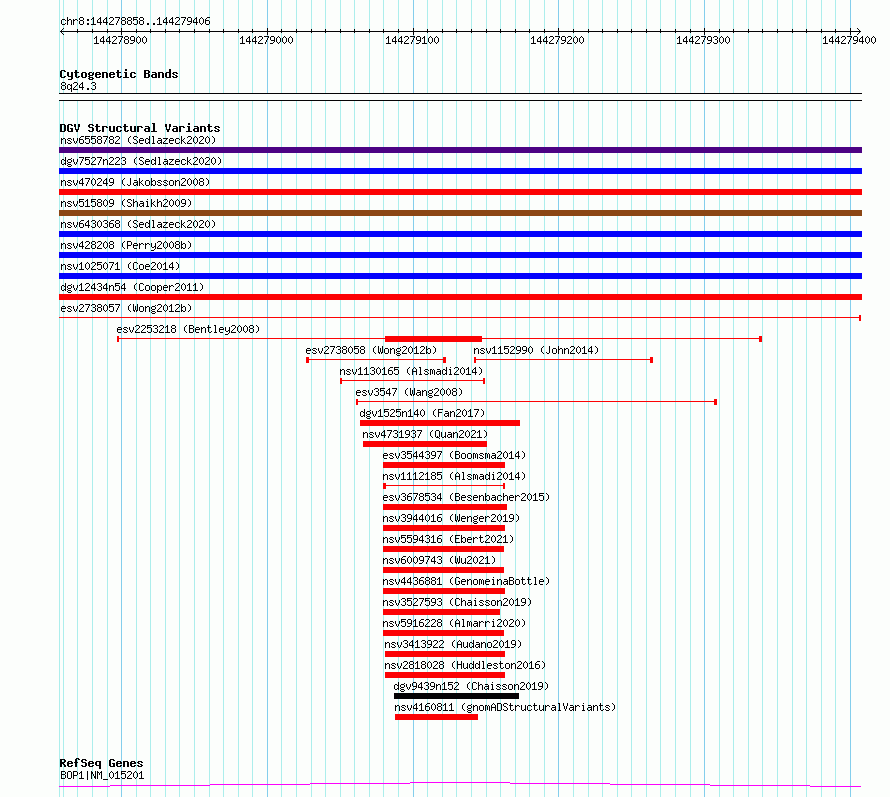
Task: Select the nsv4731937 (Quan2021) variant label
Action: pyautogui.click(x=425, y=434)
